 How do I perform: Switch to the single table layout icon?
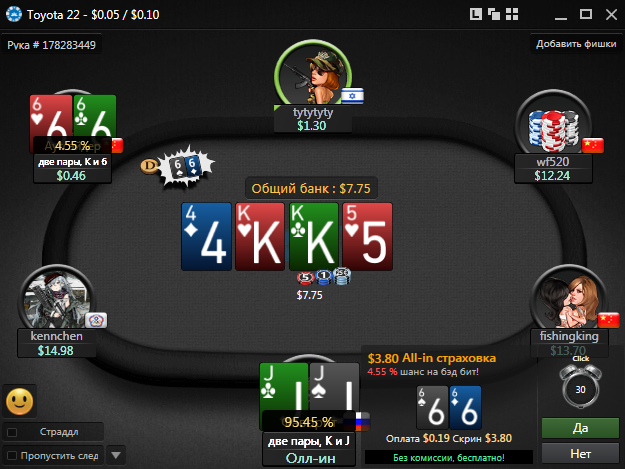point(476,14)
